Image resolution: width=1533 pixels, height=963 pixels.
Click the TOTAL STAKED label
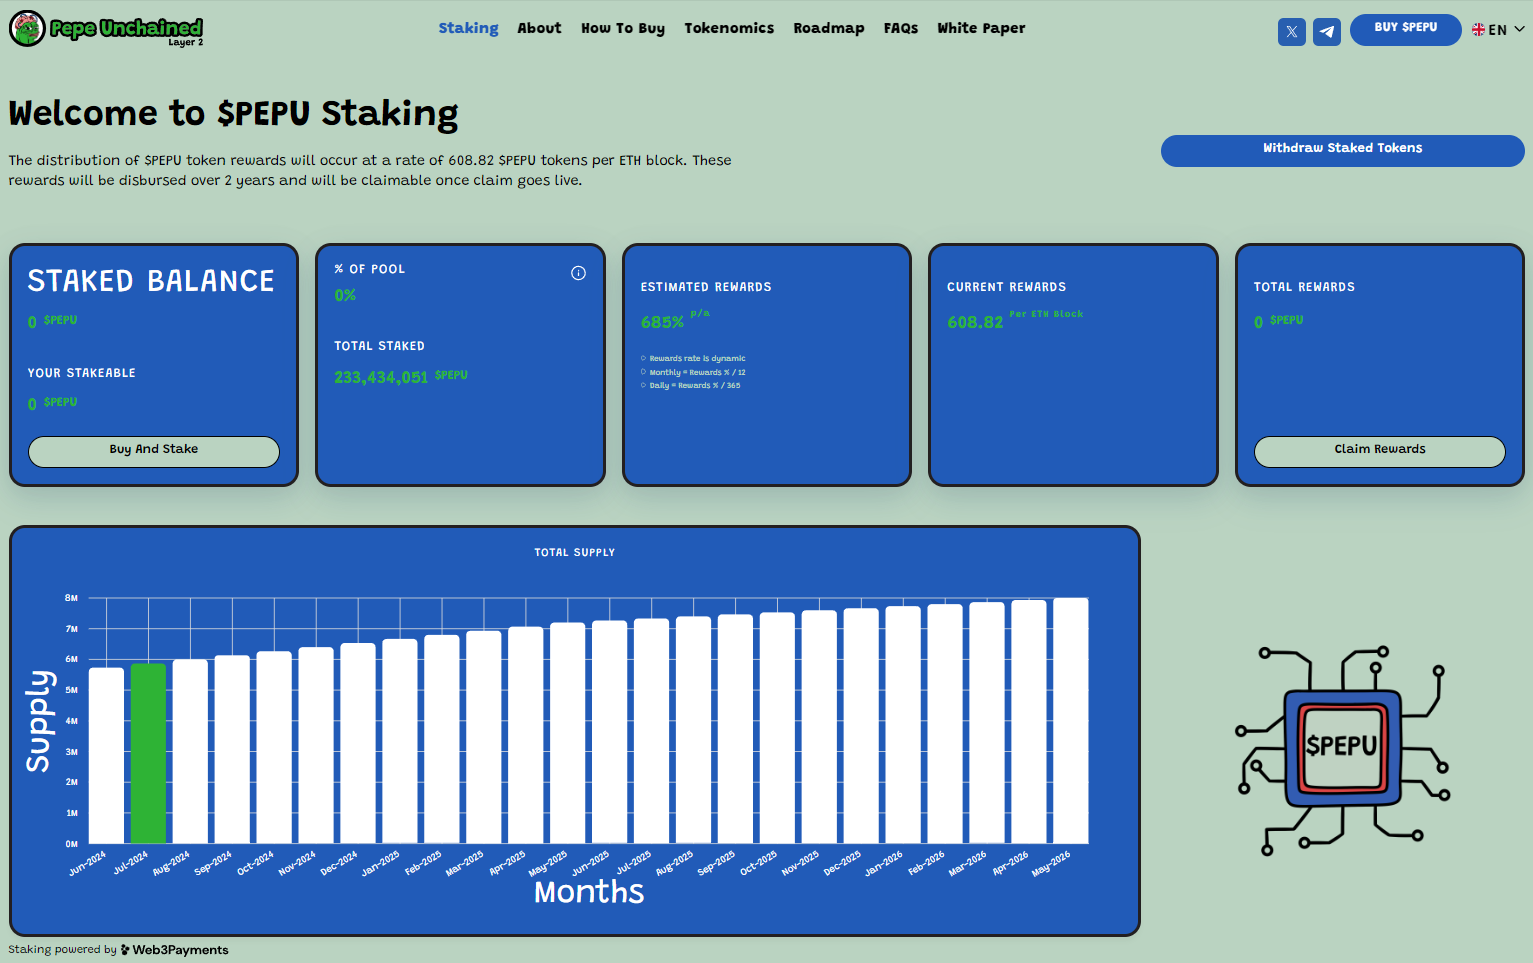point(379,346)
